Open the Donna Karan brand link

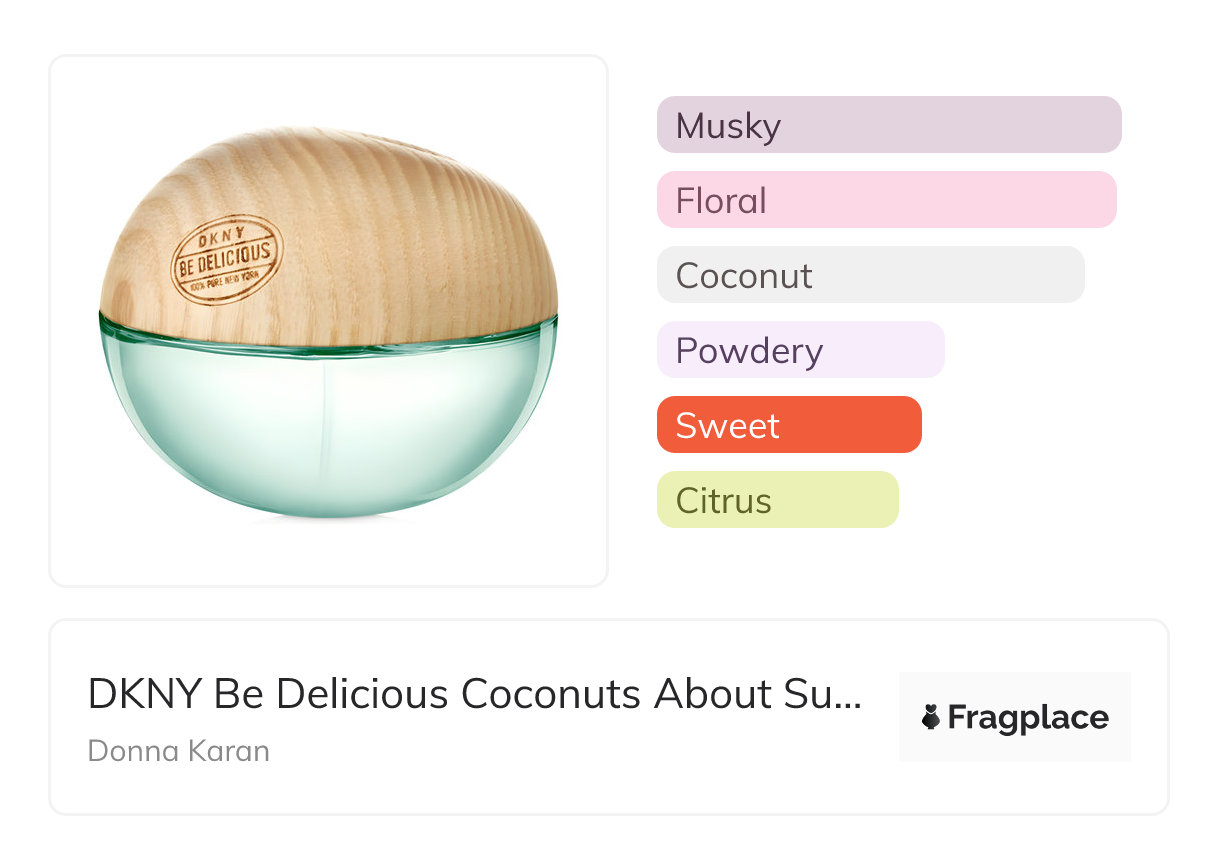179,751
